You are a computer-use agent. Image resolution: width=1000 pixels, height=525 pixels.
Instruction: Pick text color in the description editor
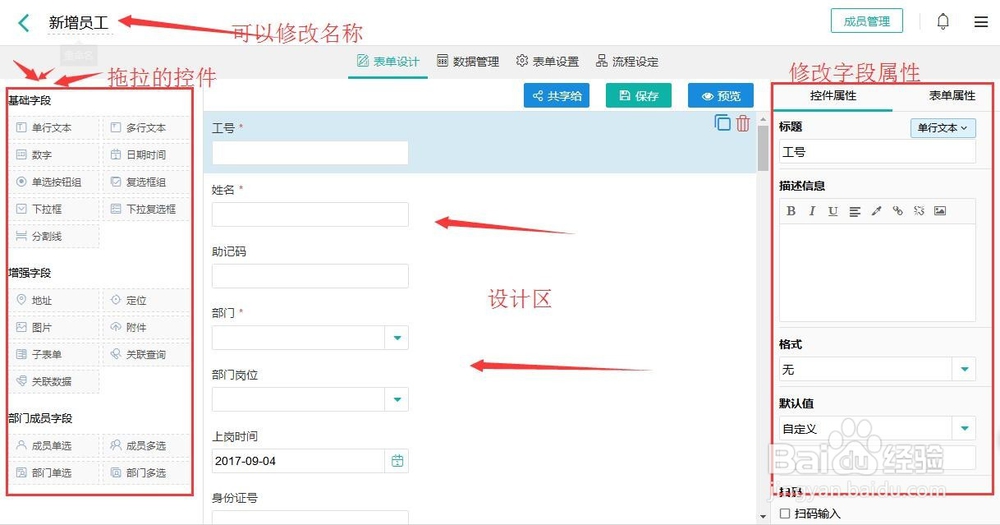pyautogui.click(x=876, y=211)
